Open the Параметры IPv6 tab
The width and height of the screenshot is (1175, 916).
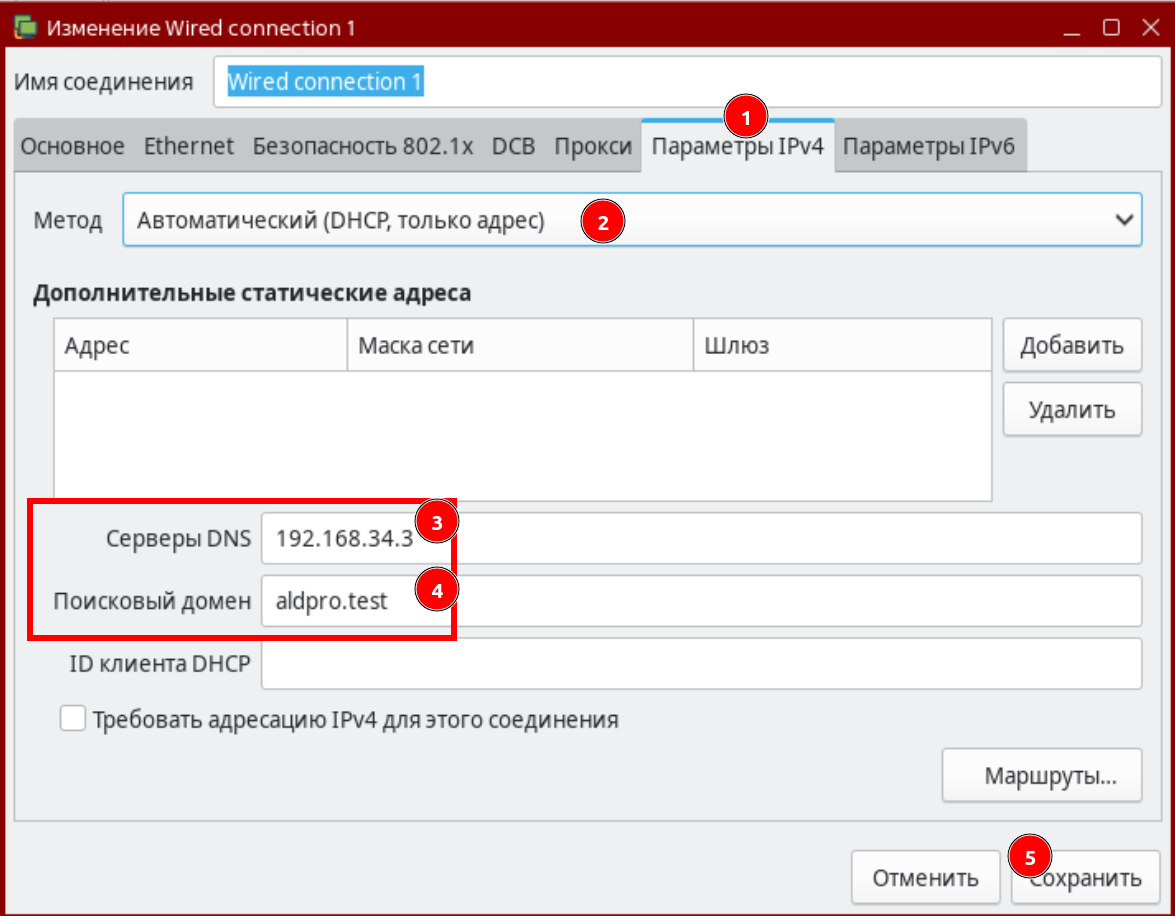click(929, 147)
